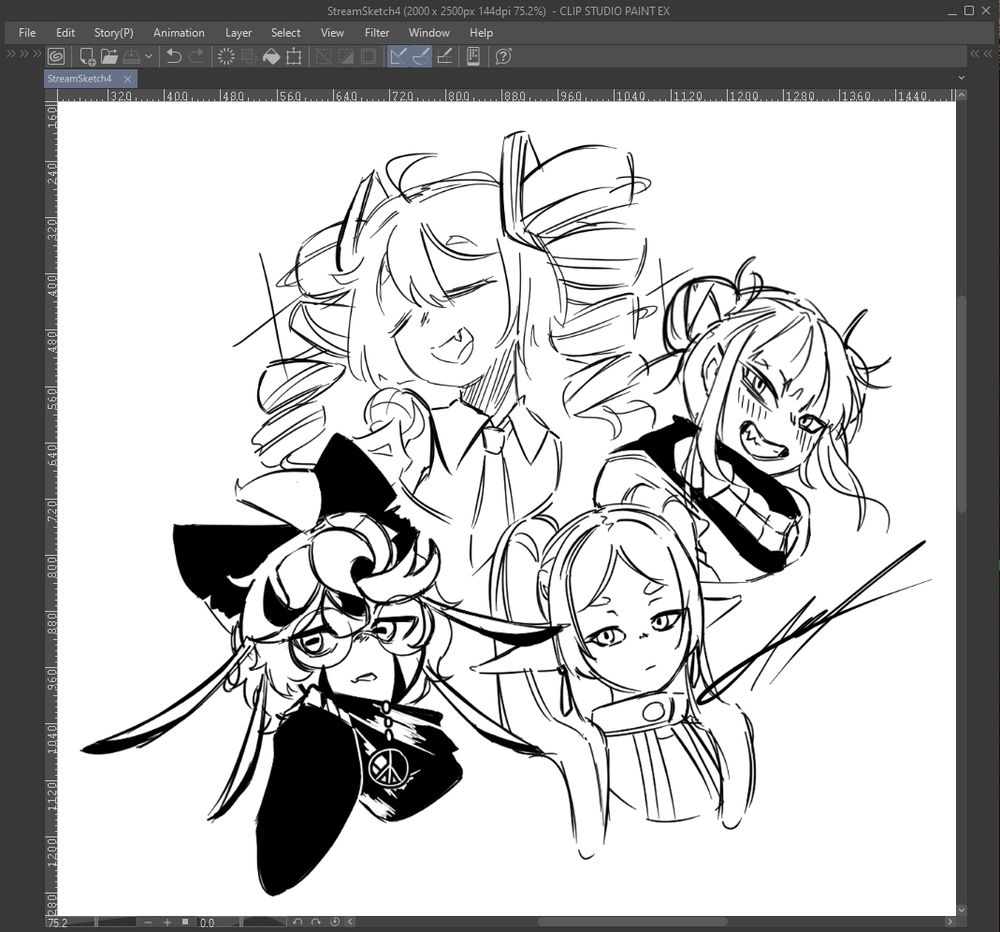This screenshot has width=1000, height=932.
Task: Click the Show Selection Border icon
Action: click(369, 57)
